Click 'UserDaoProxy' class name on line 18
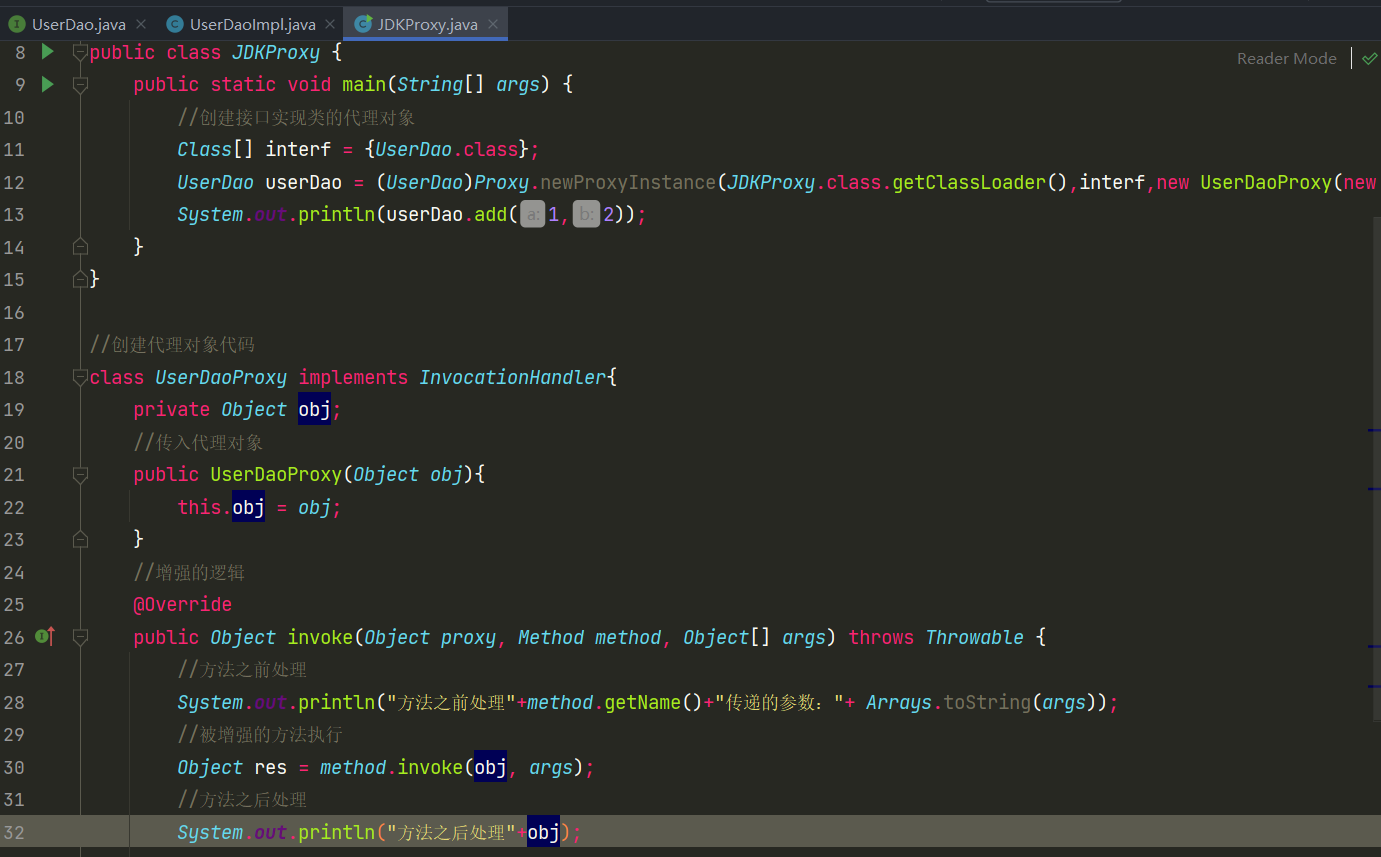Screen dimensions: 1381x857 pos(221,377)
